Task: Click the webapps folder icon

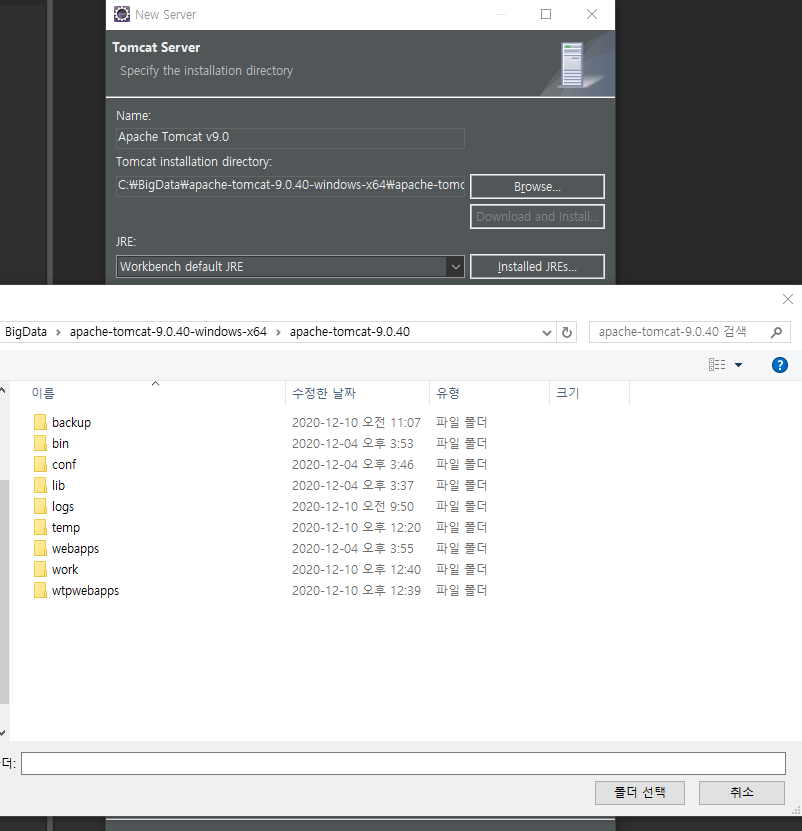Action: pyautogui.click(x=40, y=548)
